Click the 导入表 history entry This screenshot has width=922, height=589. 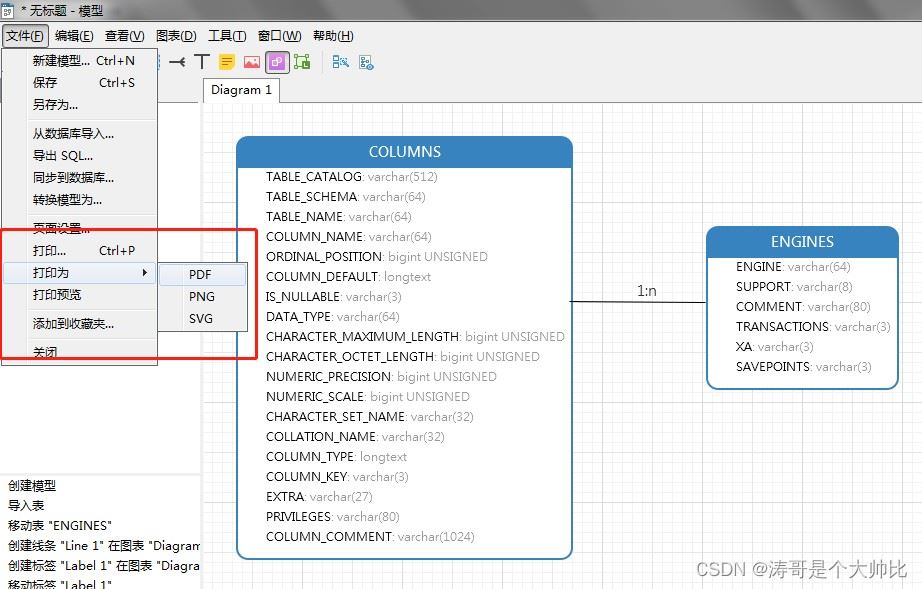pyautogui.click(x=26, y=506)
